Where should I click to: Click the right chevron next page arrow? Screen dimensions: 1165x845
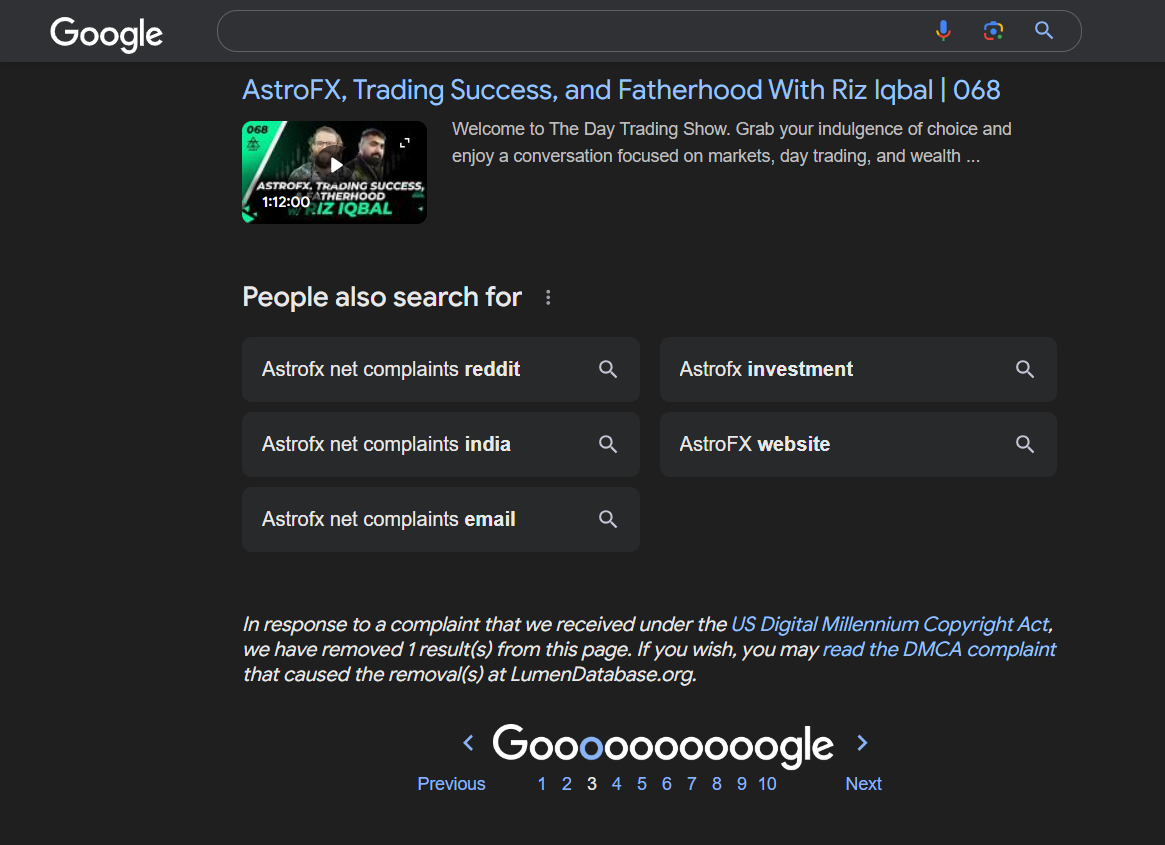pyautogui.click(x=862, y=742)
